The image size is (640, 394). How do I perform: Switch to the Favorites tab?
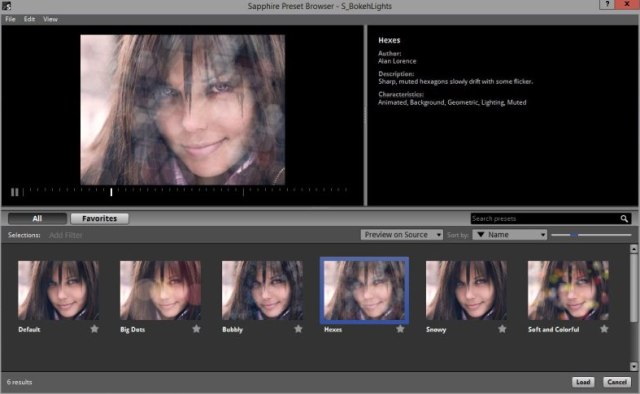100,218
